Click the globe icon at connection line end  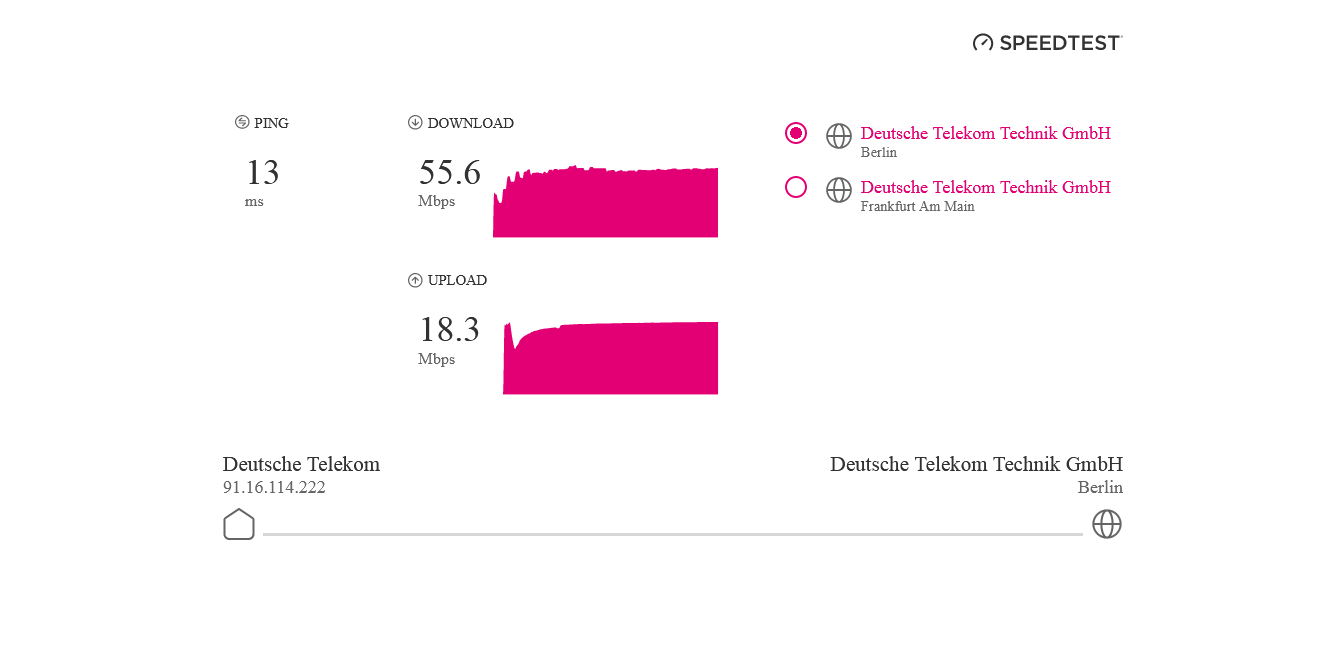(1107, 524)
